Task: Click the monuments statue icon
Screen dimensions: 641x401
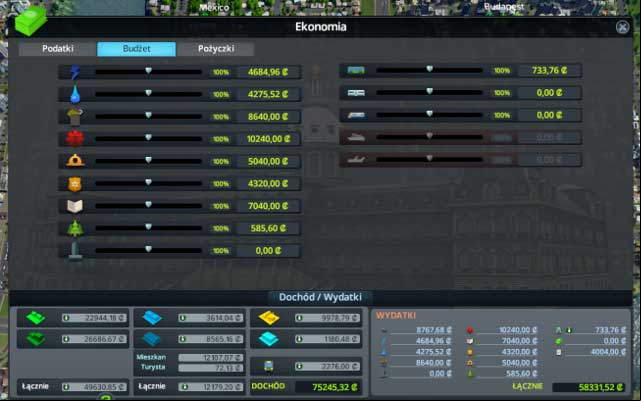Action: point(75,251)
